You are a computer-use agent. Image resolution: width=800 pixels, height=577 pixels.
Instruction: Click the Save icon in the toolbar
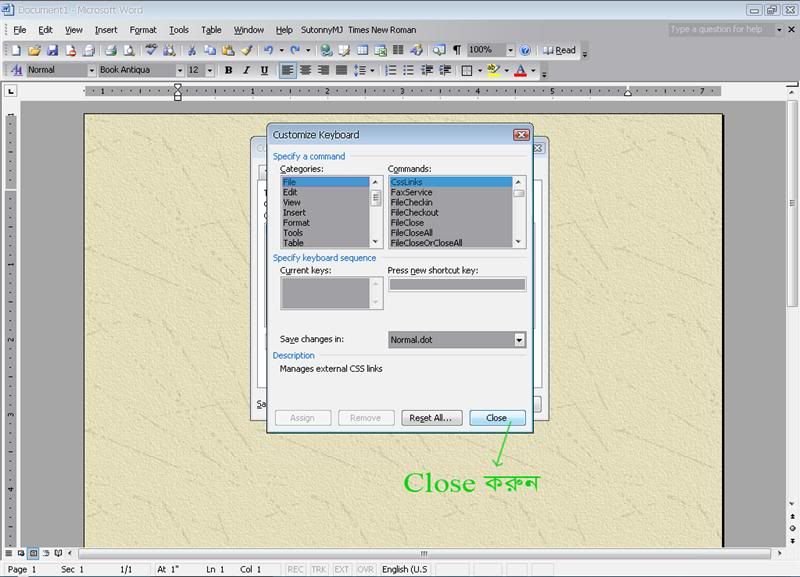pos(53,50)
